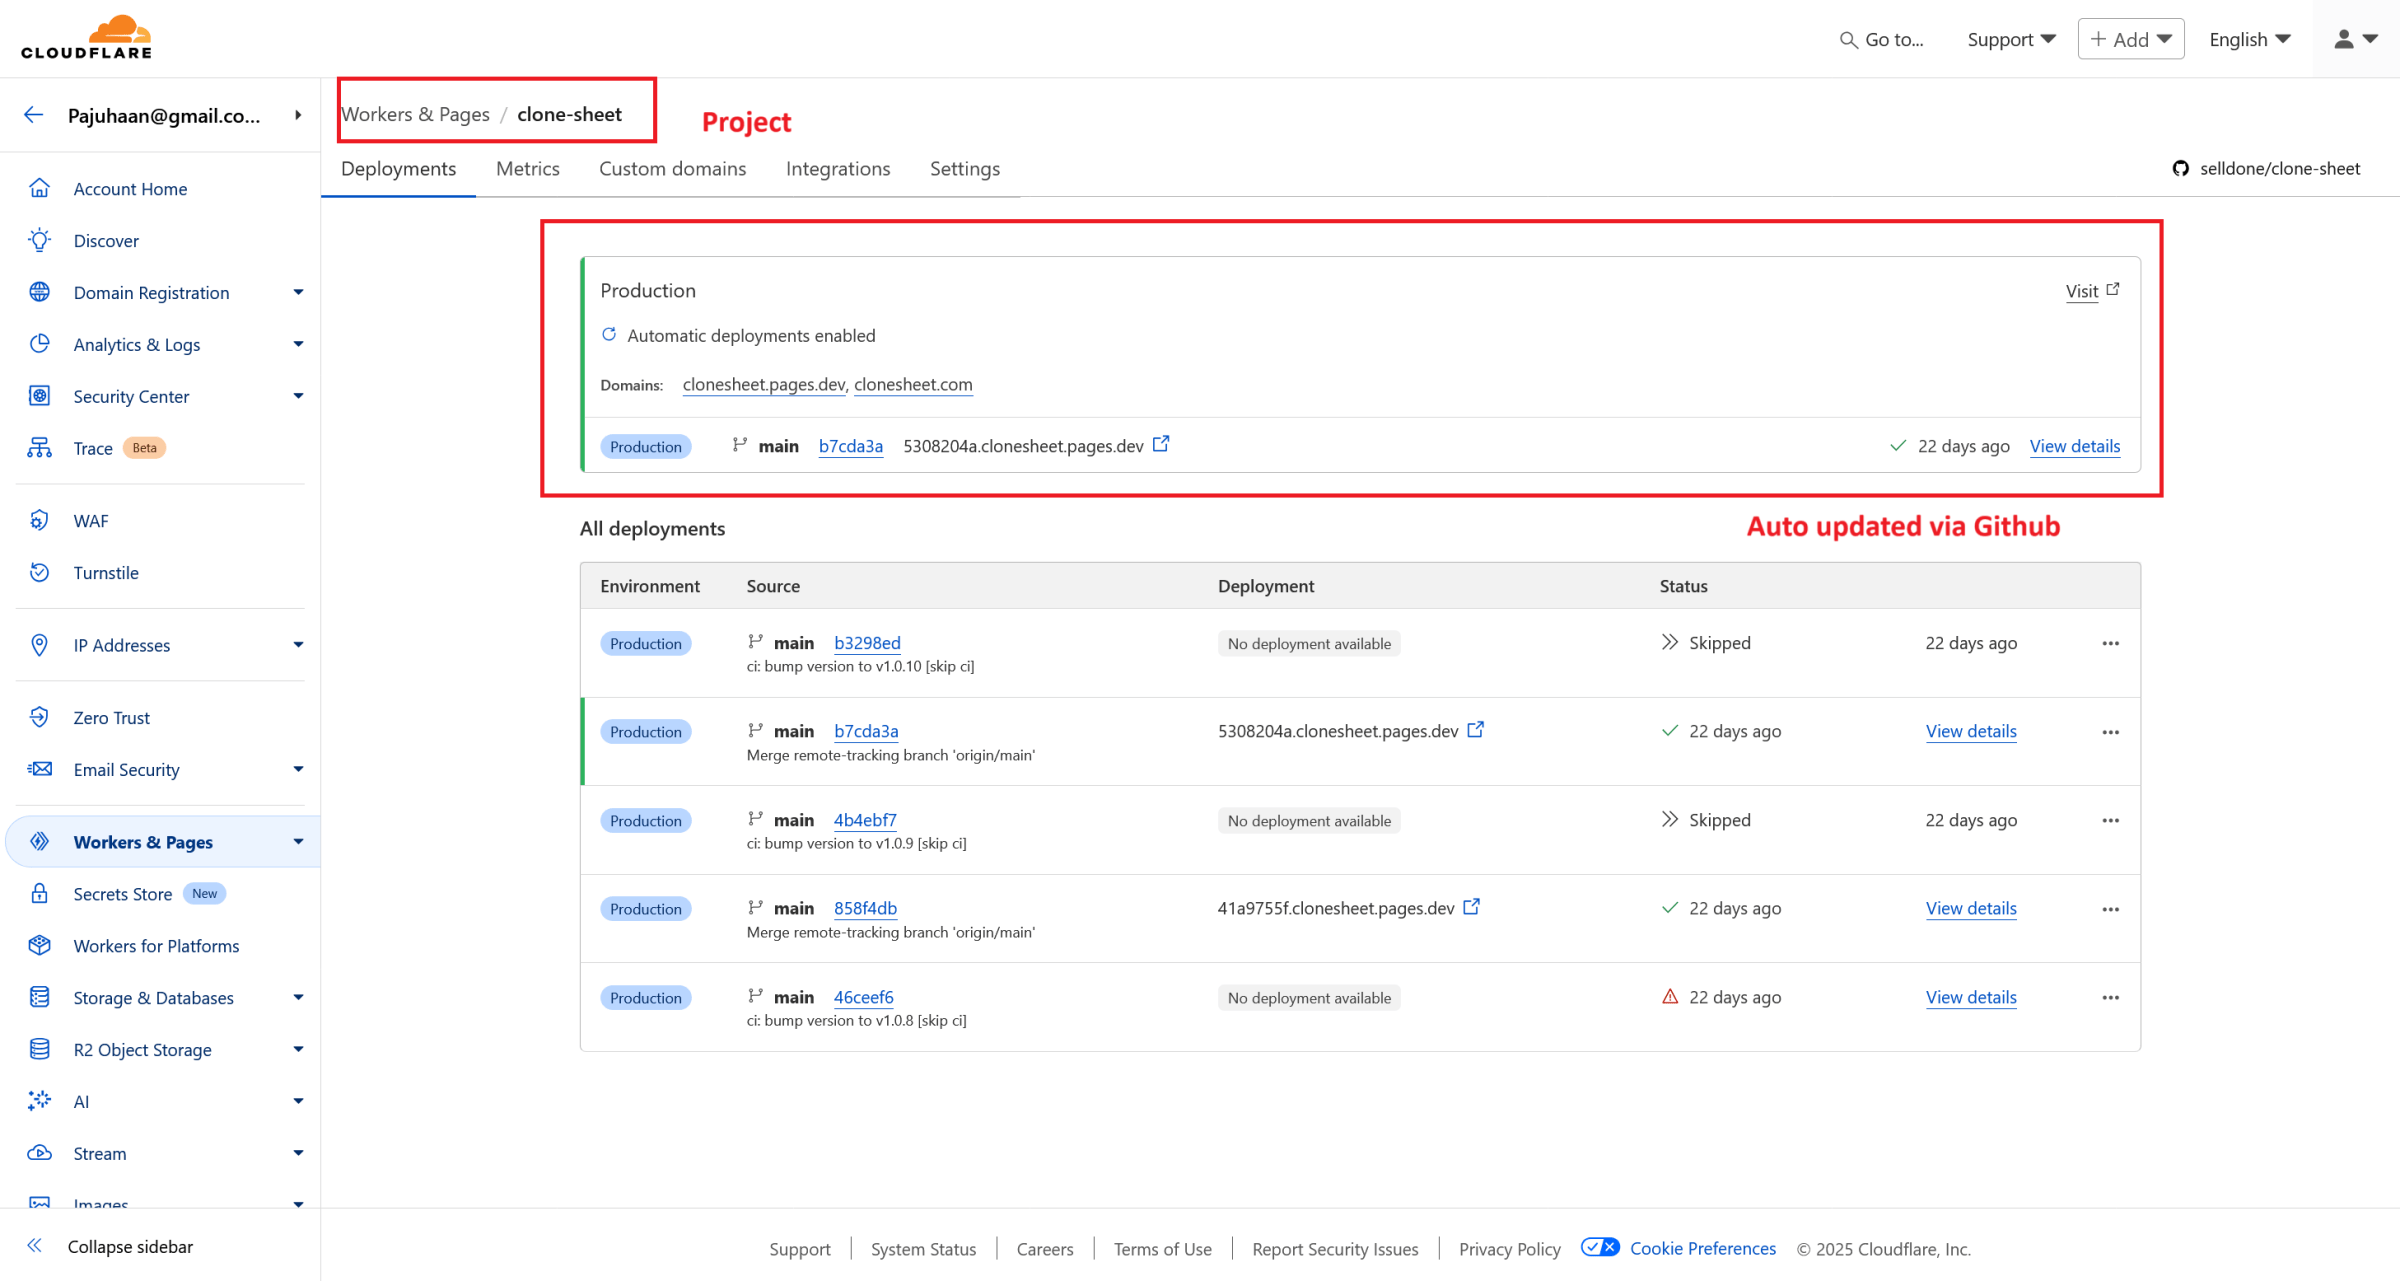Expand the Analytics & Logs arrow
This screenshot has width=2400, height=1281.
(298, 344)
